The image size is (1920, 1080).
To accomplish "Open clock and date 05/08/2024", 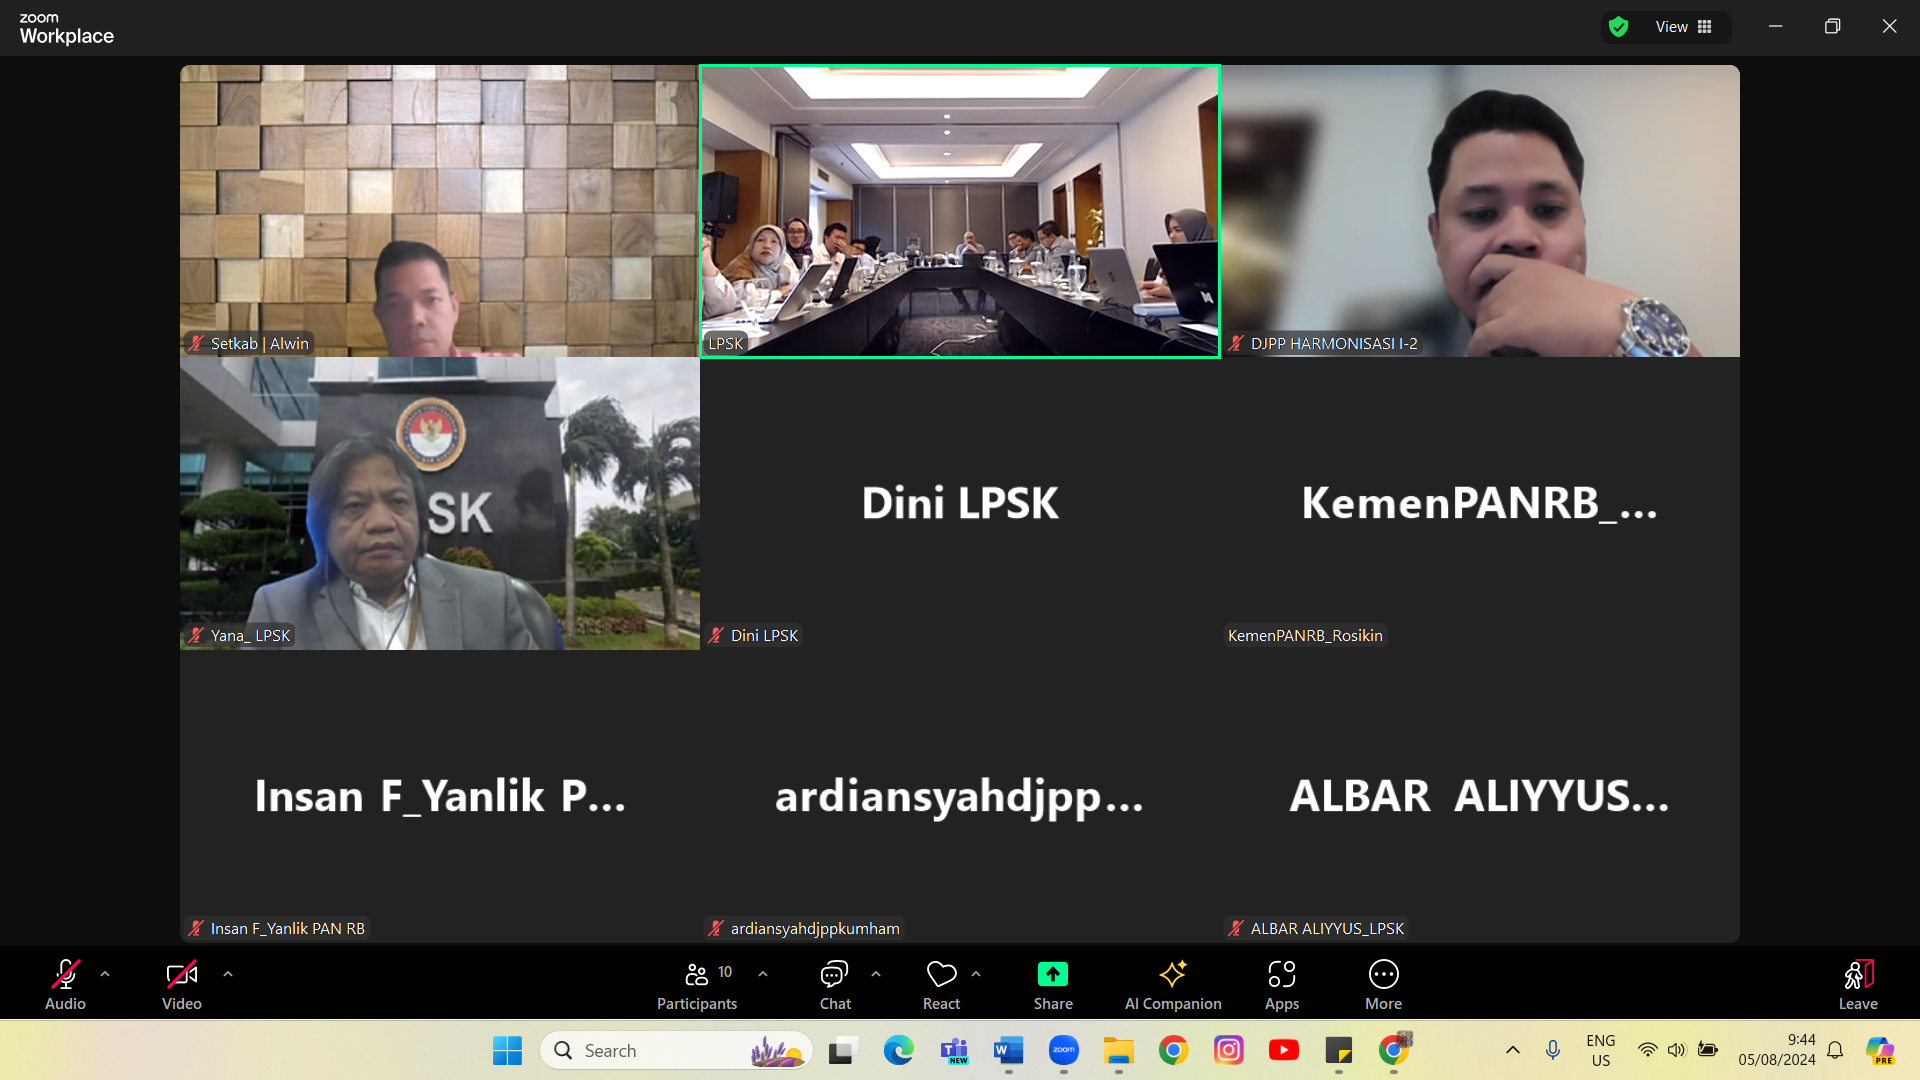I will (x=1777, y=1050).
